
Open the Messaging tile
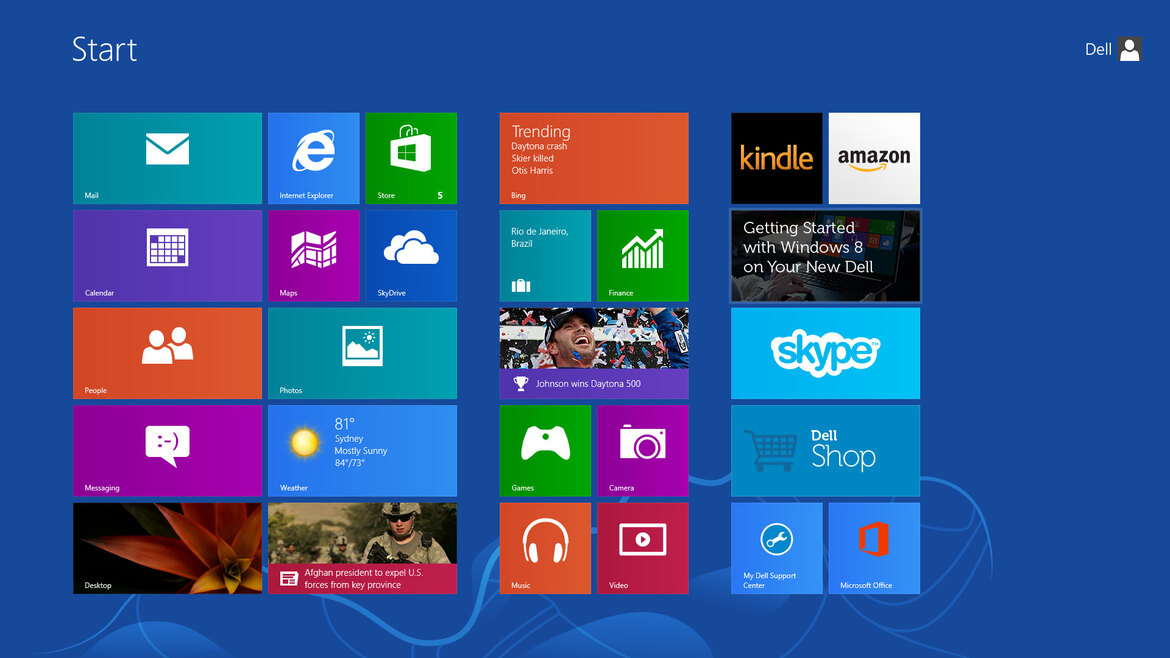pos(167,451)
